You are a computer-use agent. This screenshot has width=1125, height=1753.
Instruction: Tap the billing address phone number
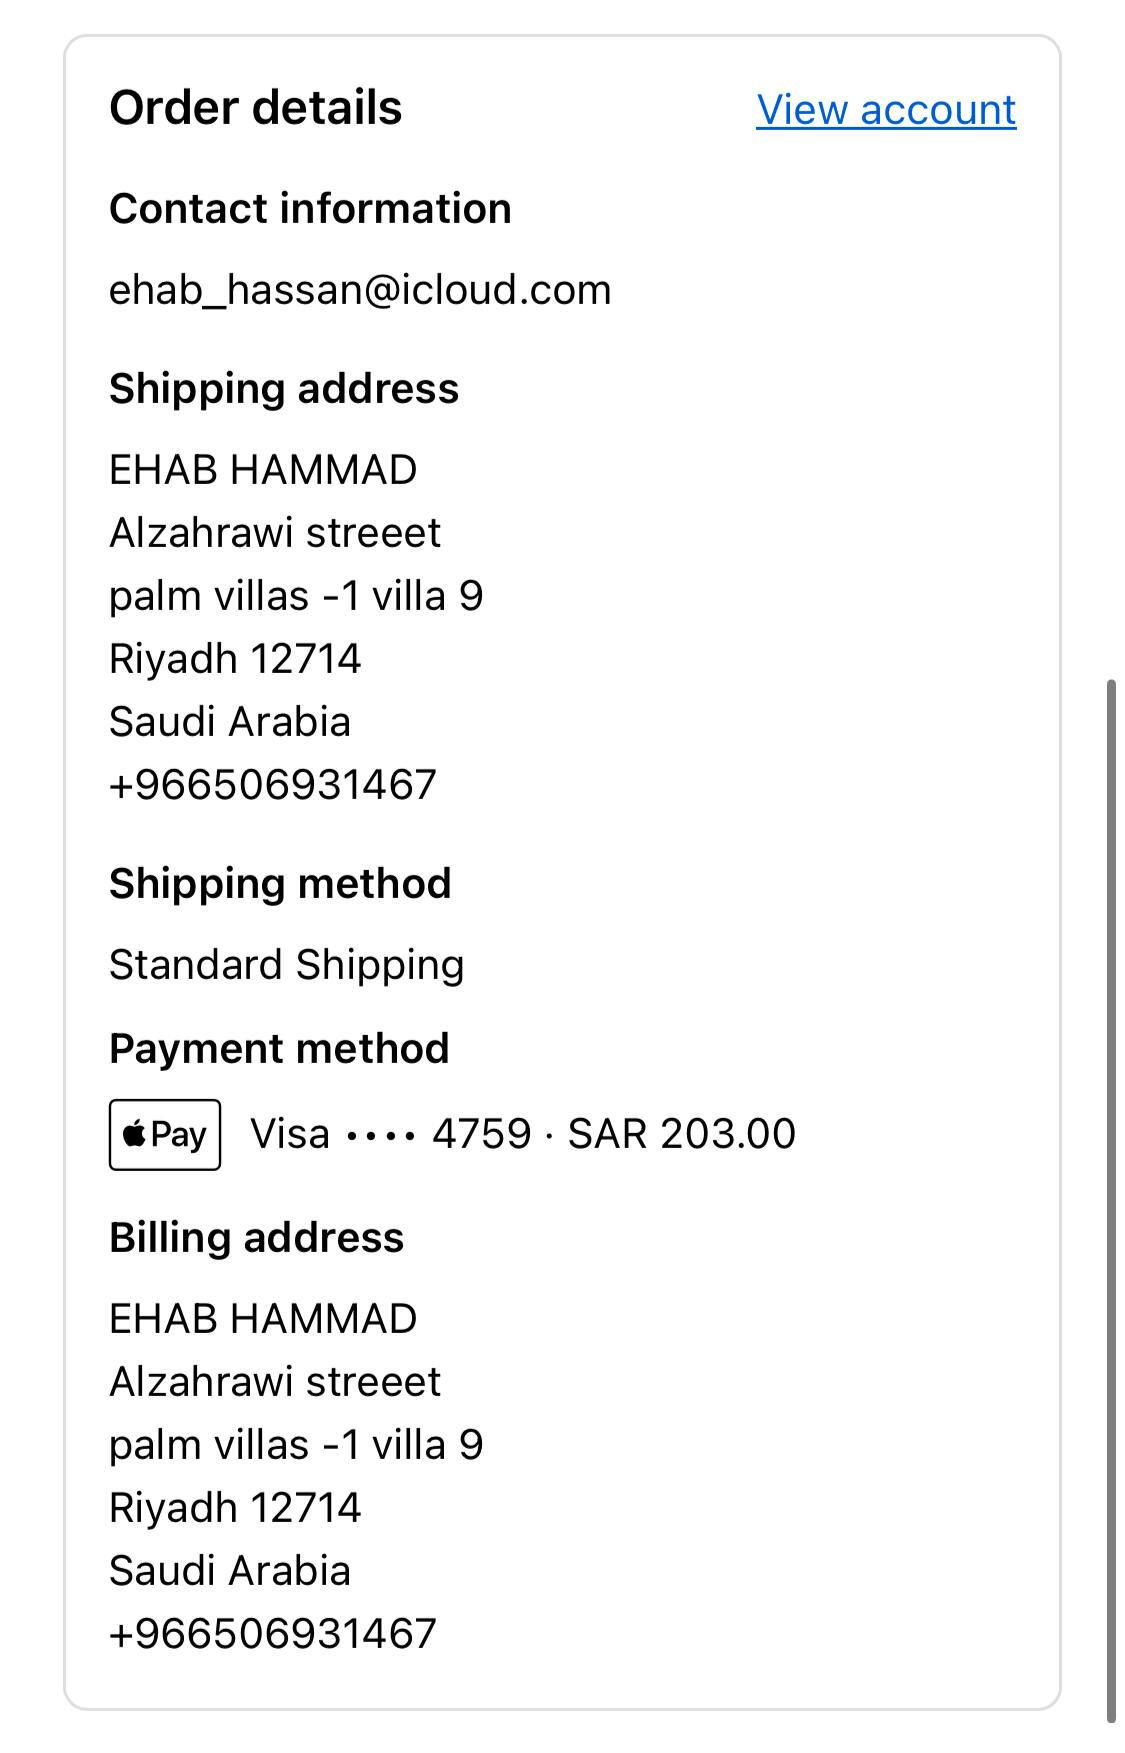point(273,1634)
